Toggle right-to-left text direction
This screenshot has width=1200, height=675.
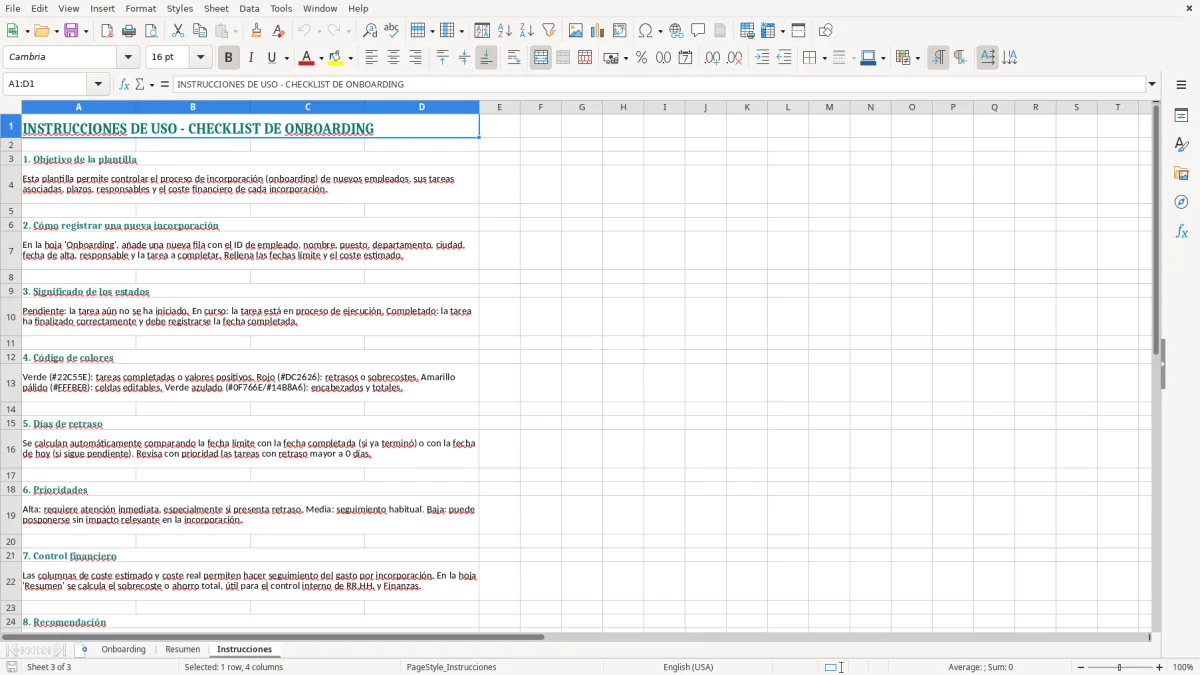coord(960,58)
